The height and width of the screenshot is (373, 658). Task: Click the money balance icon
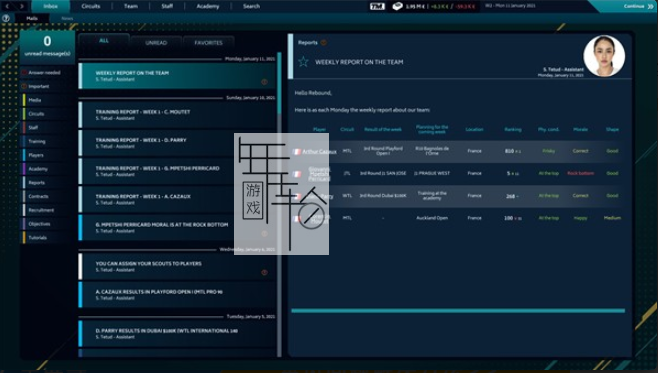(397, 6)
